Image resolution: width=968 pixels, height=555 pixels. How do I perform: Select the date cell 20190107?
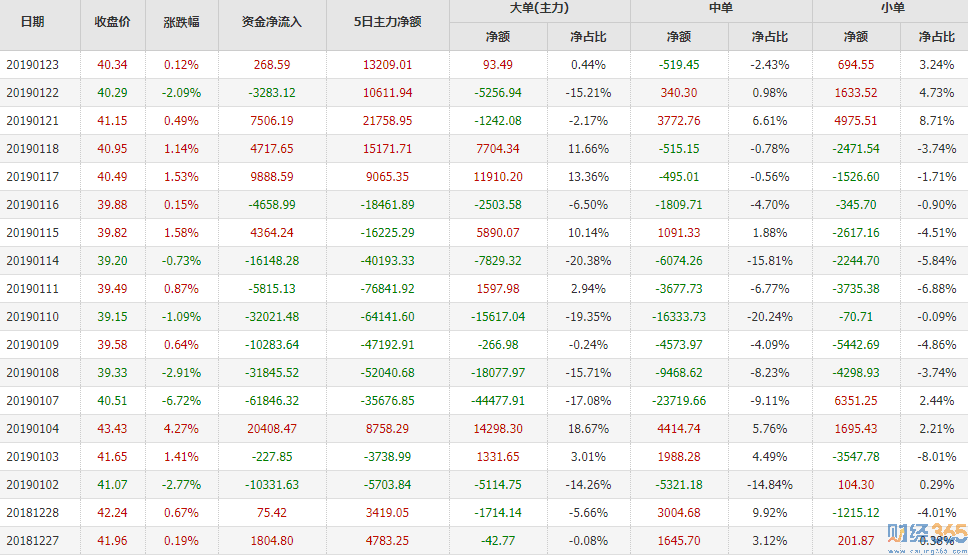pyautogui.click(x=33, y=401)
